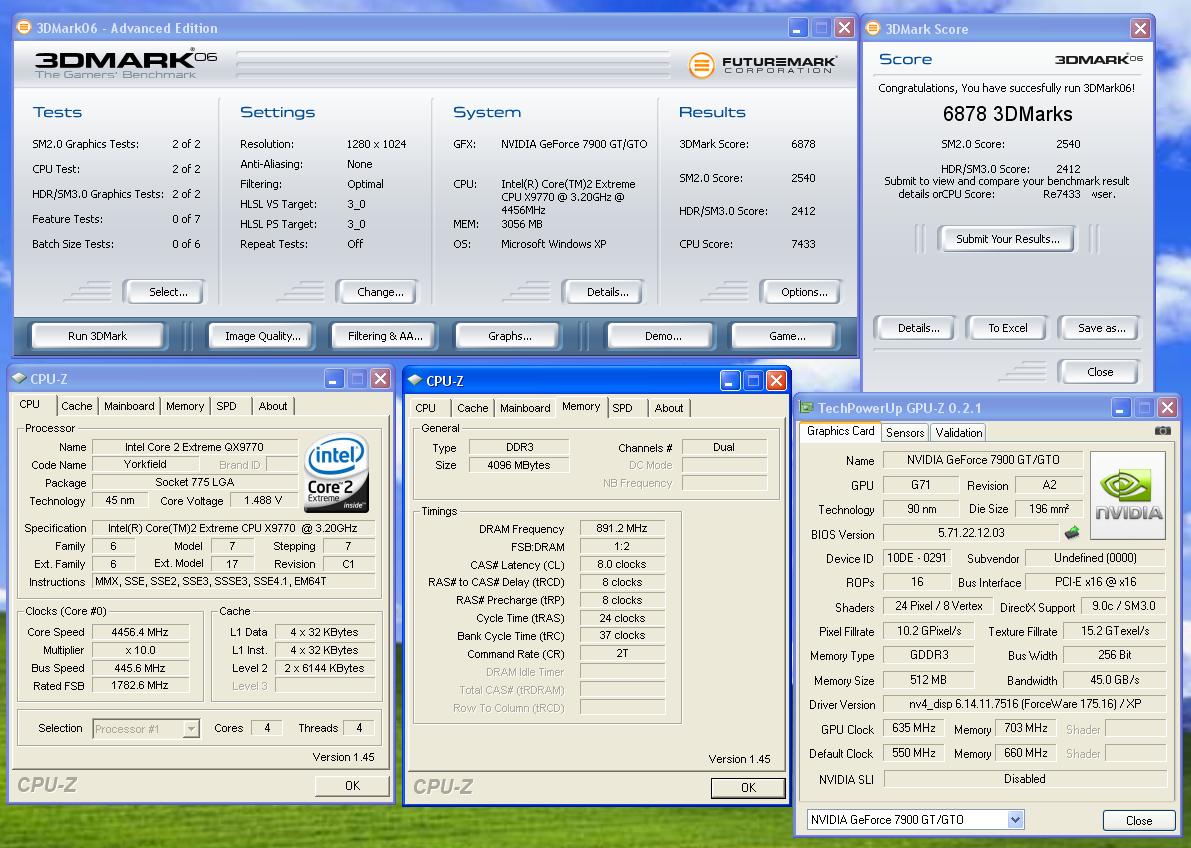Image resolution: width=1191 pixels, height=848 pixels.
Task: Open the Processor #1 selection dropdown
Action: 191,729
